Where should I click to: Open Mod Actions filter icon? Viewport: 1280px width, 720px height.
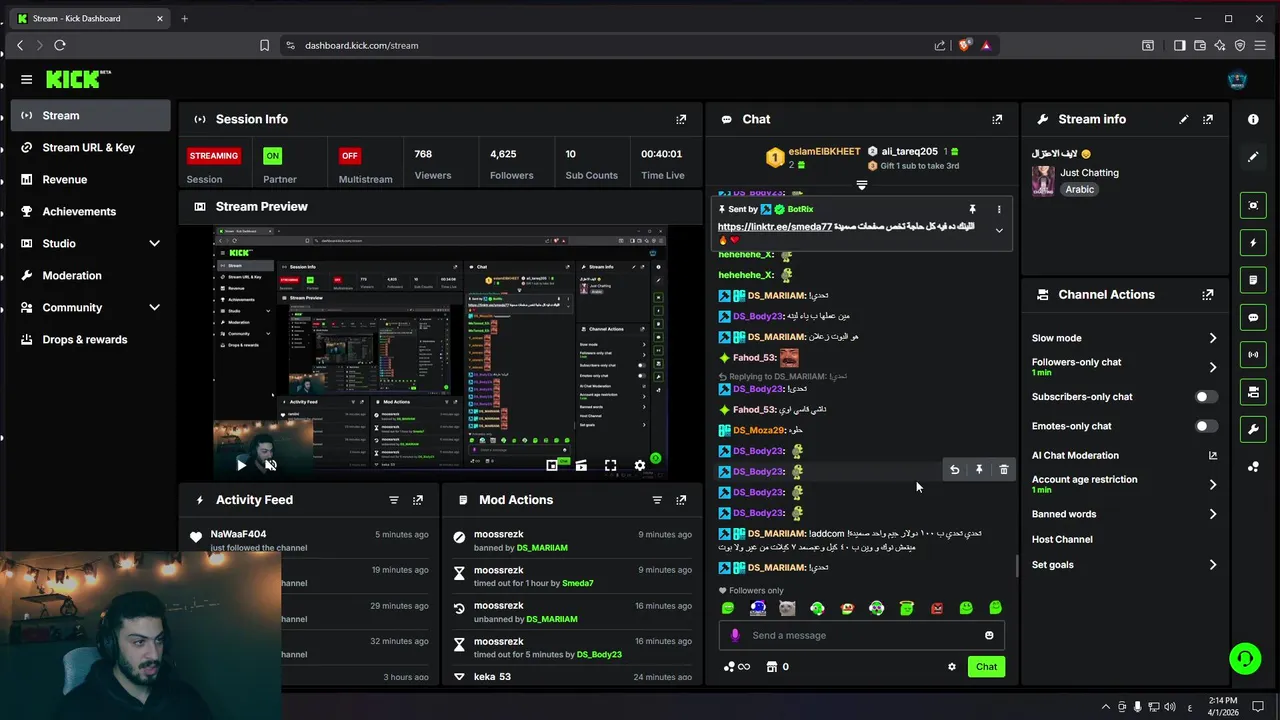point(657,500)
